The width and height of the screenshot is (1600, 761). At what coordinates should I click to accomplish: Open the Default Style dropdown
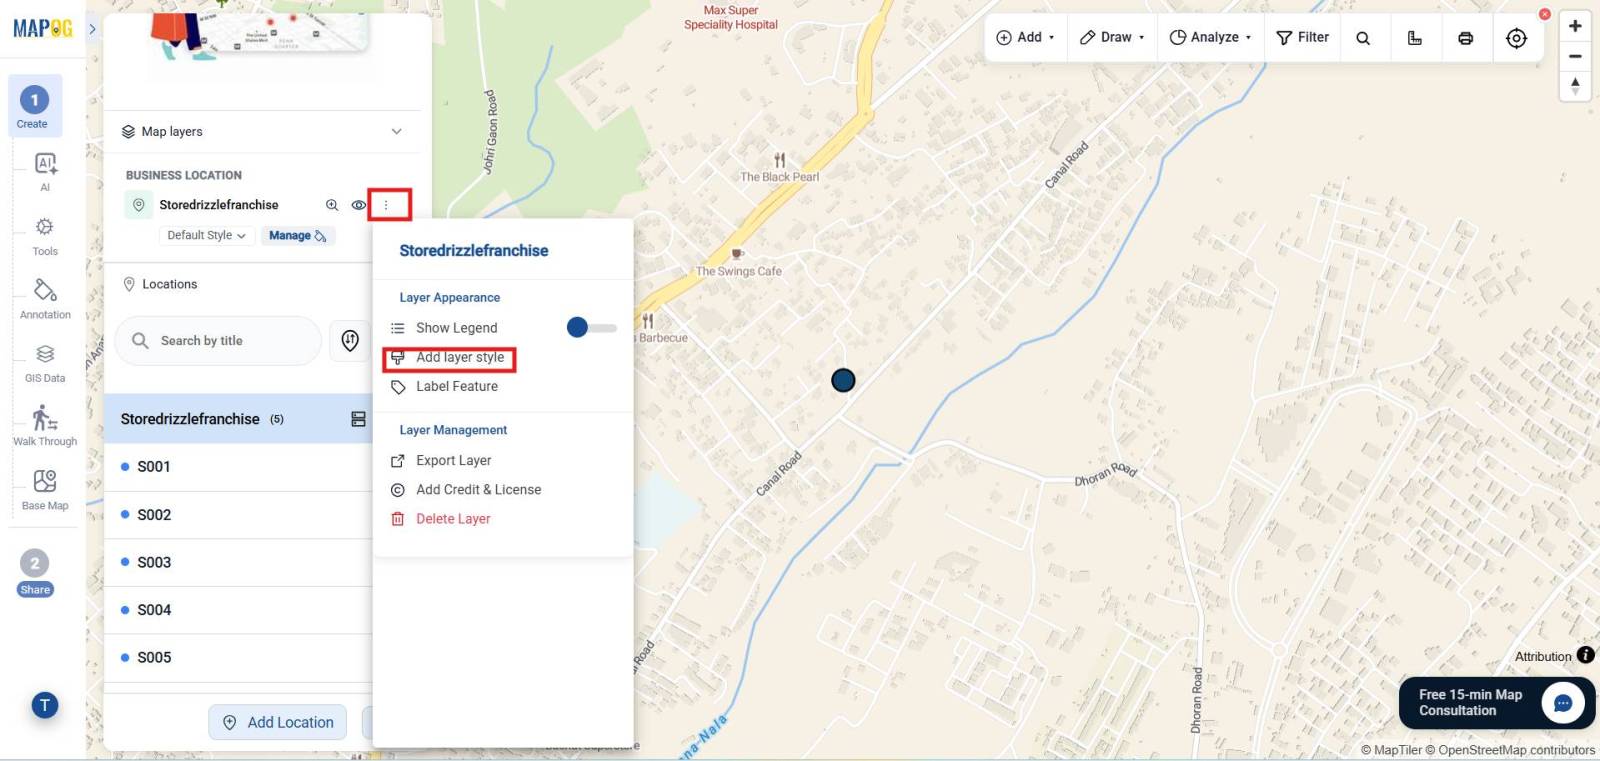[207, 235]
